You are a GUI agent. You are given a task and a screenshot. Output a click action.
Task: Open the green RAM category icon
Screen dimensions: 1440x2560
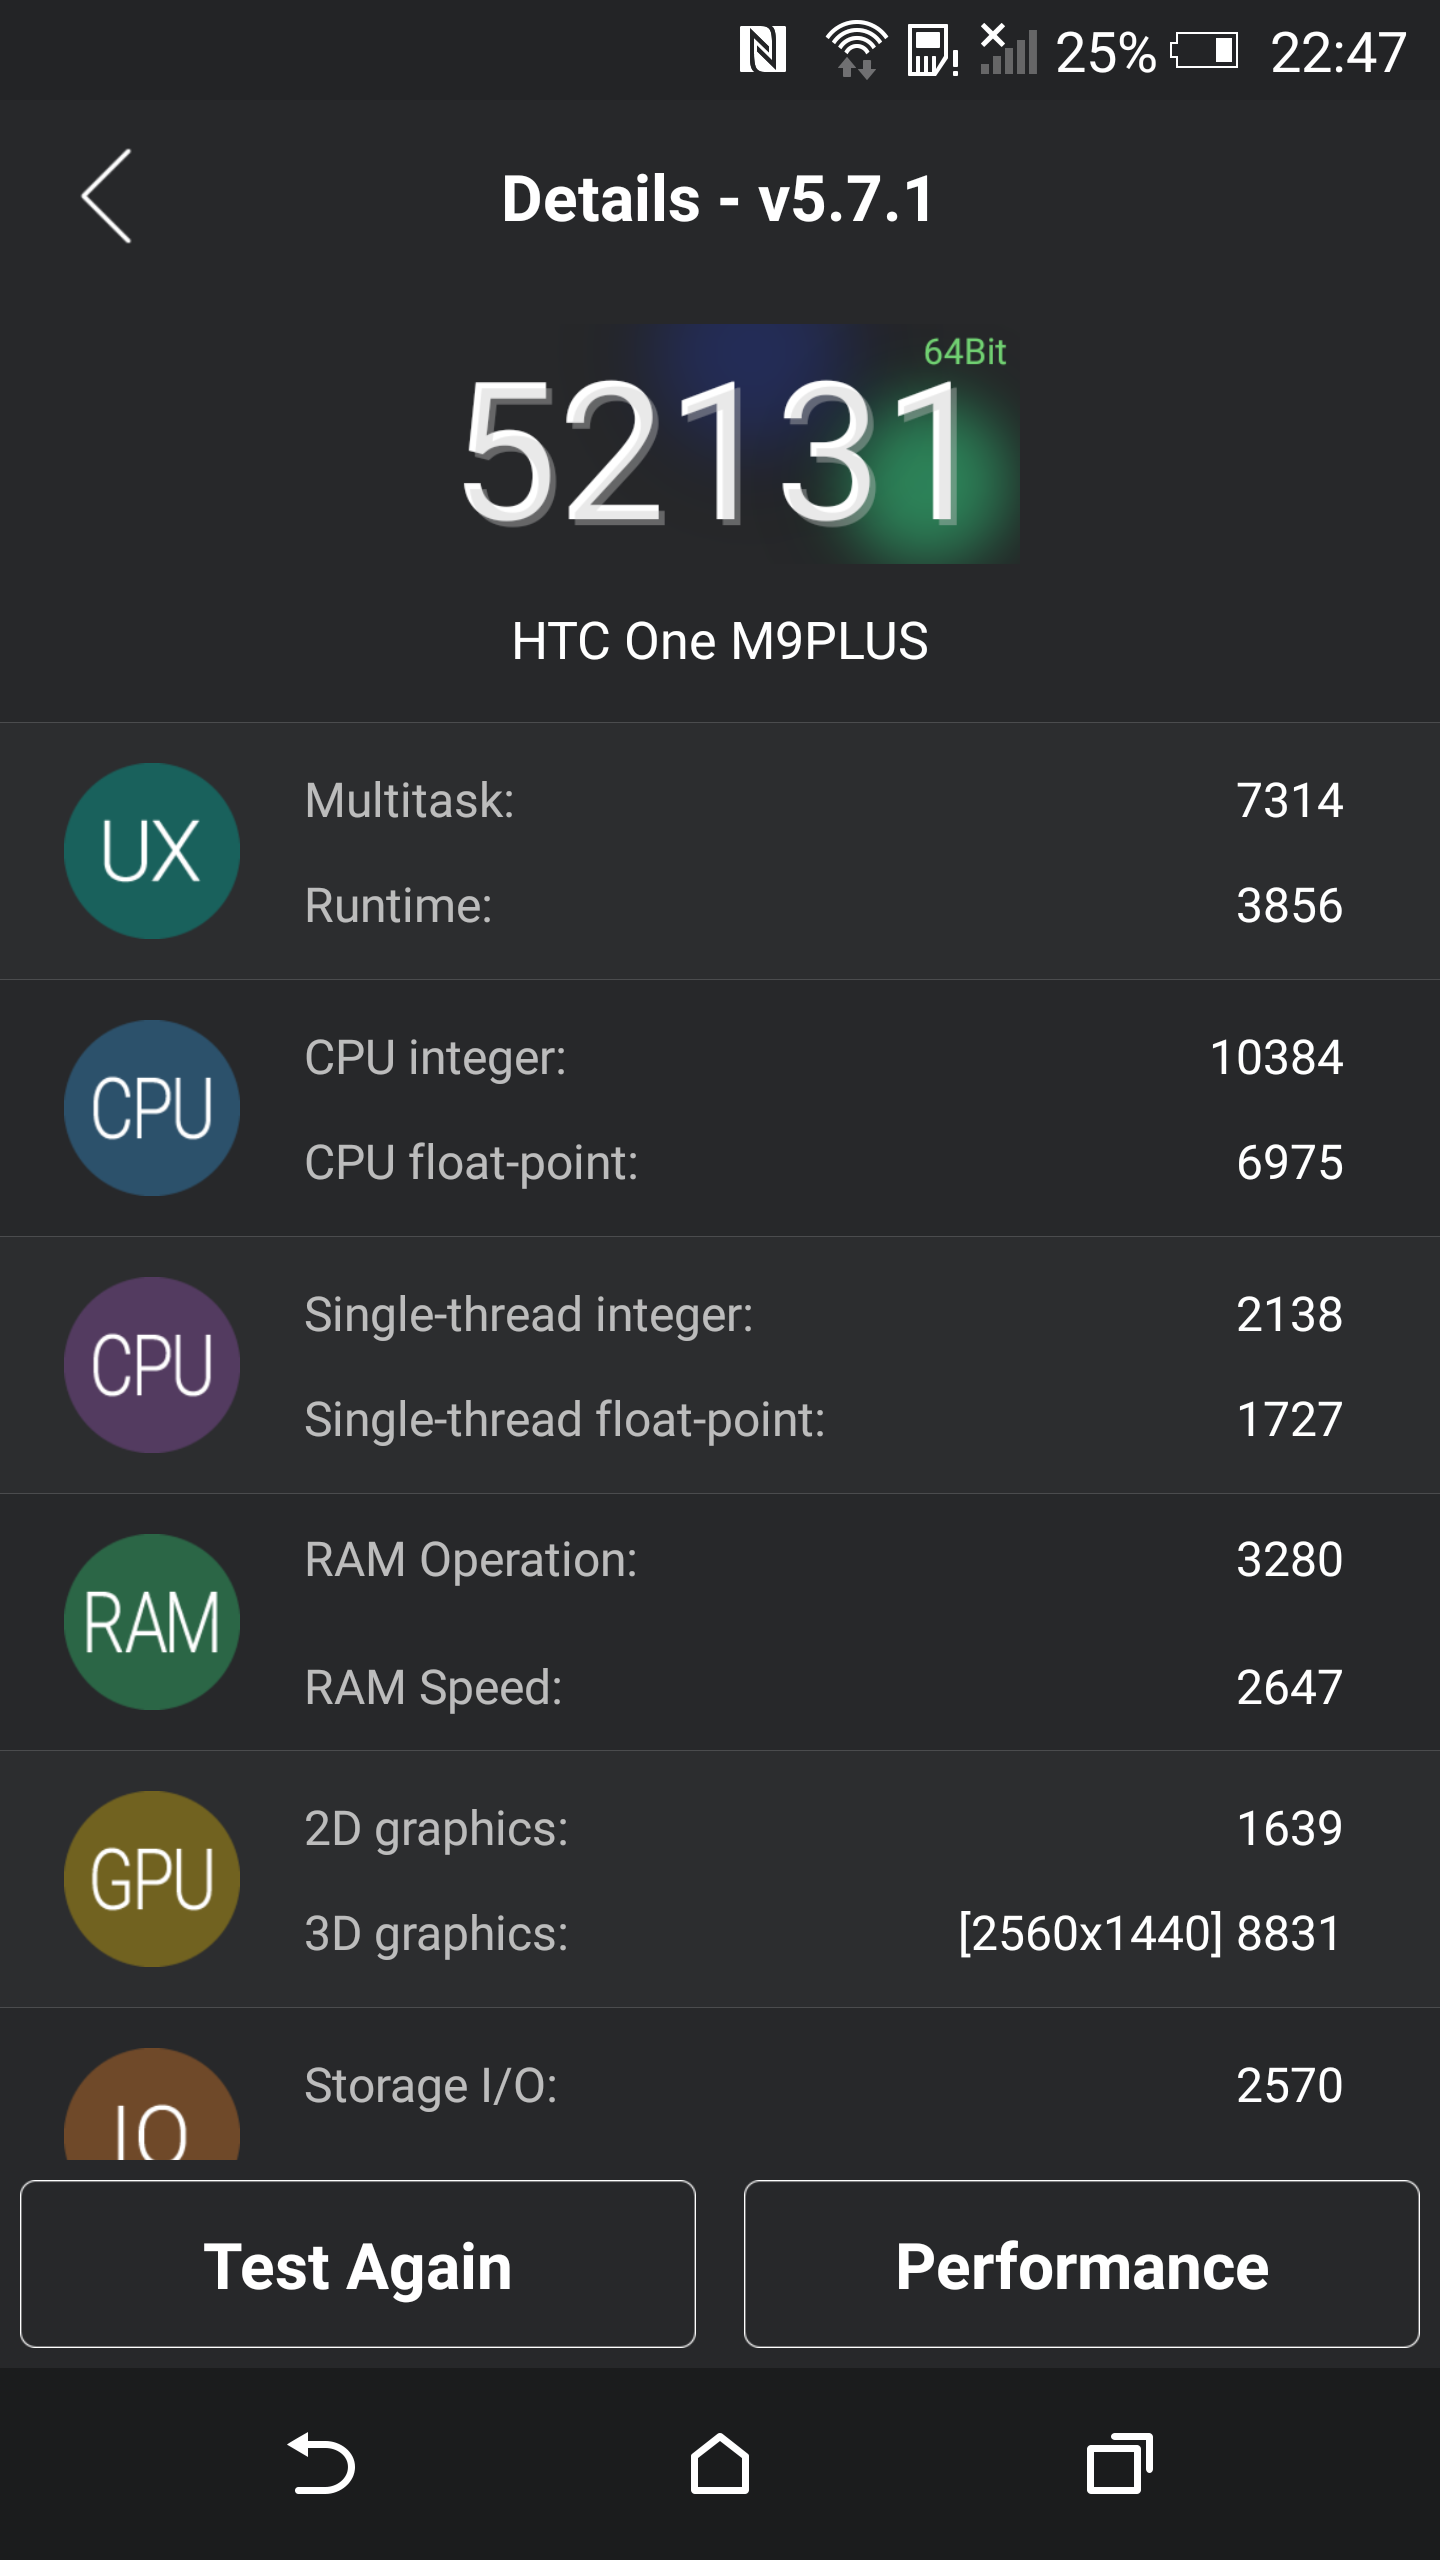pyautogui.click(x=152, y=1622)
